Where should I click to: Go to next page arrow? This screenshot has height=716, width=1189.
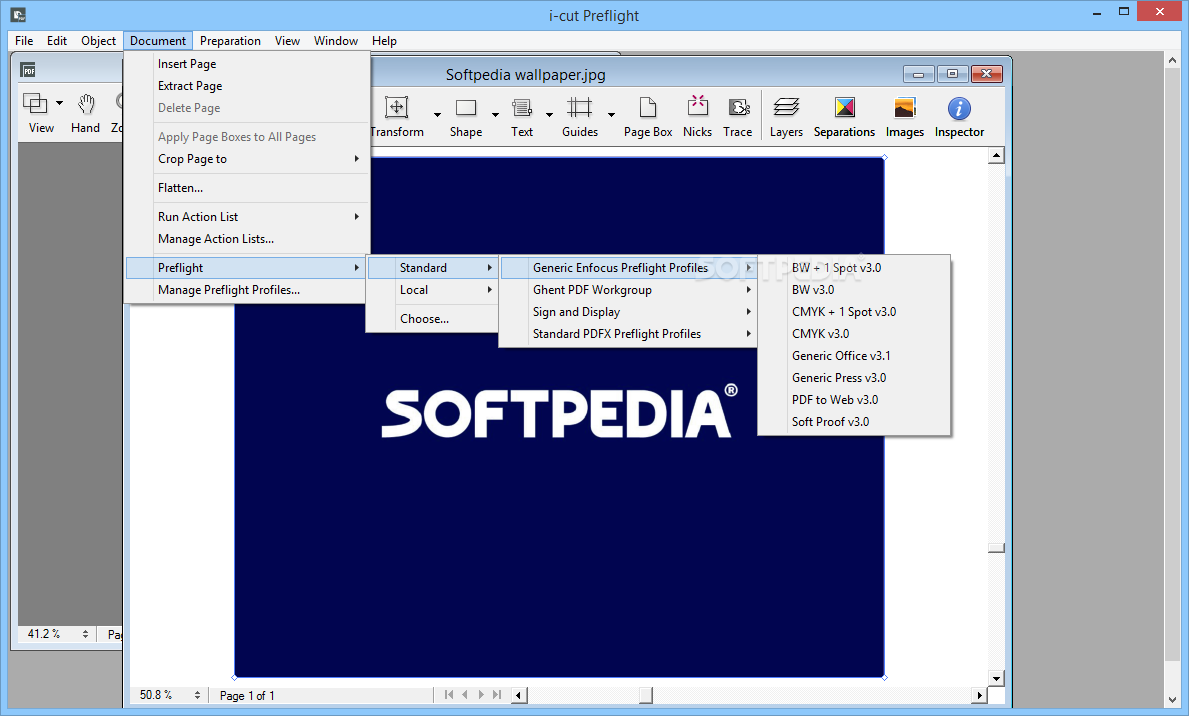pos(481,694)
